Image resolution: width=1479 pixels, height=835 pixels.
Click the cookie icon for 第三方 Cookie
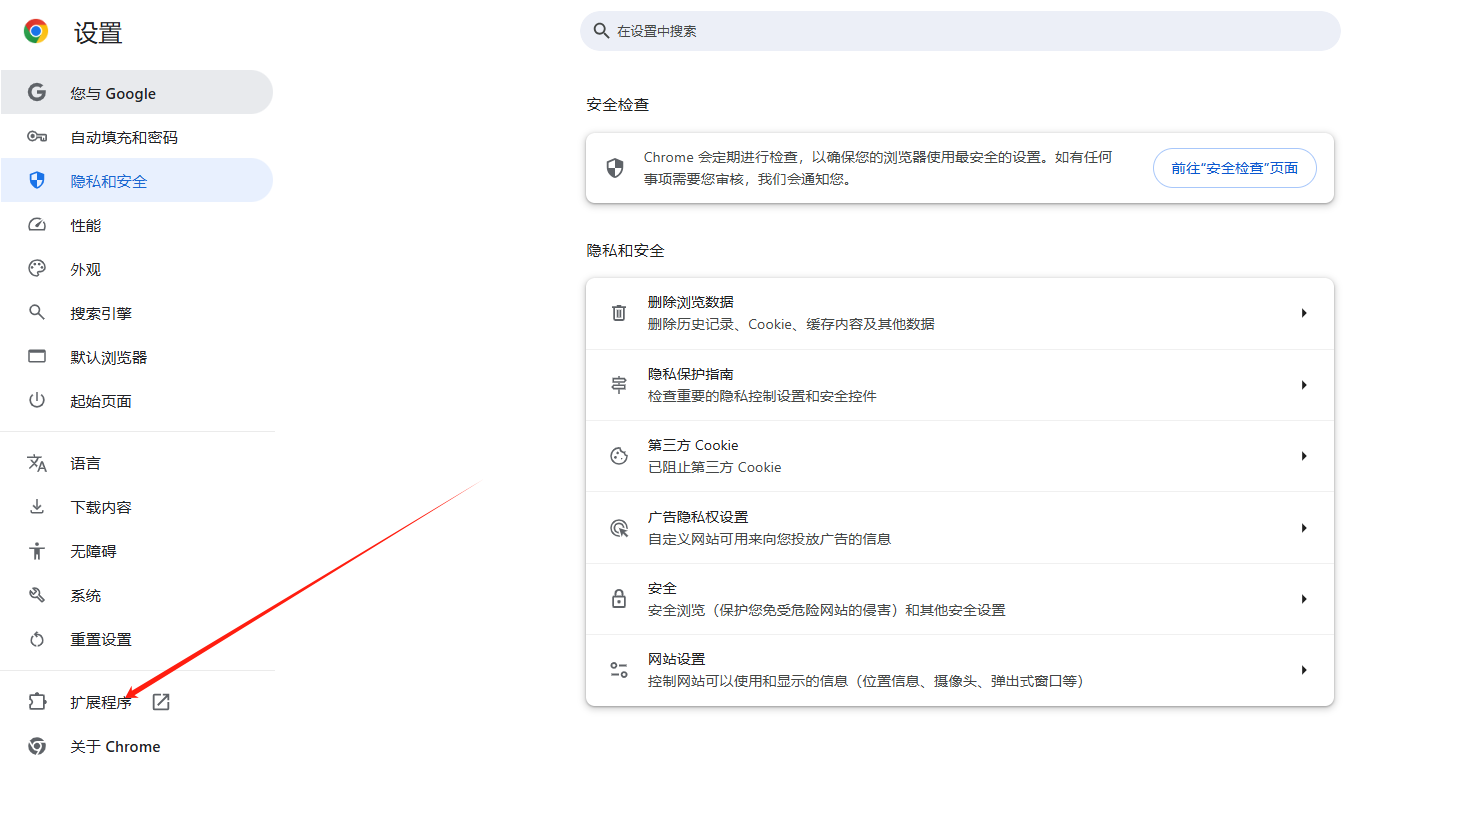tap(619, 456)
